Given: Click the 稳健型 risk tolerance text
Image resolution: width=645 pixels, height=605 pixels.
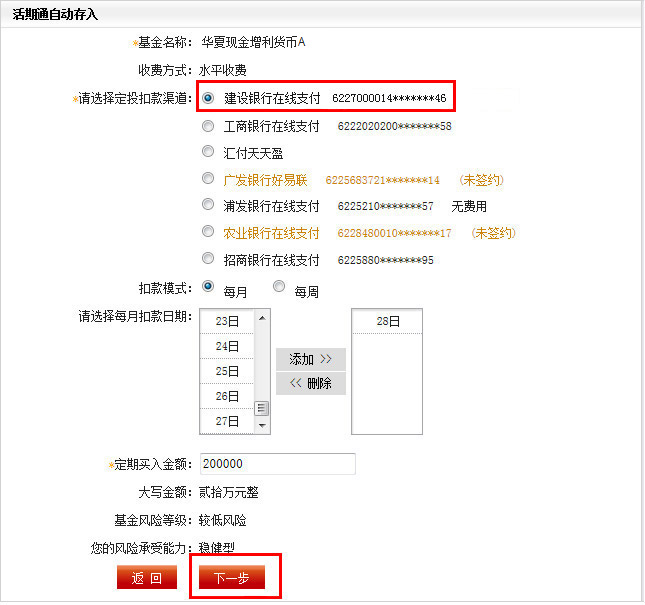Looking at the screenshot, I should pyautogui.click(x=217, y=548).
